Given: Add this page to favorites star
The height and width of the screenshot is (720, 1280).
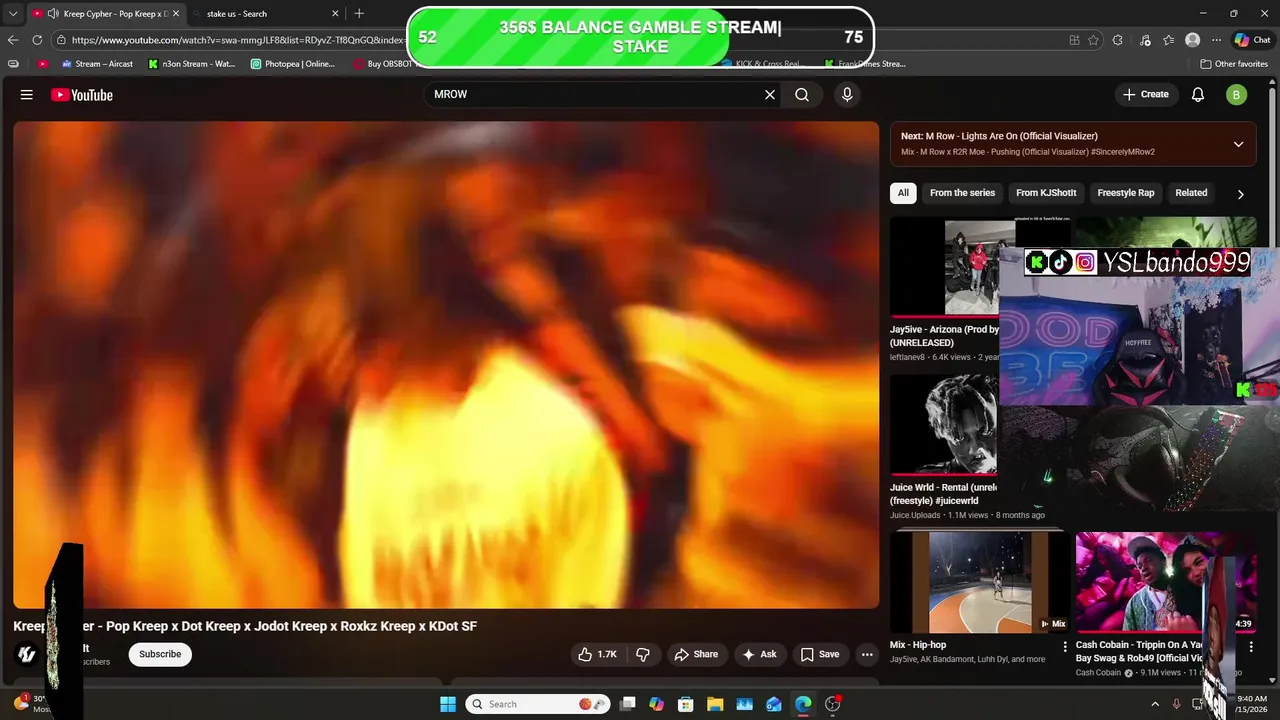Looking at the screenshot, I should point(1093,40).
